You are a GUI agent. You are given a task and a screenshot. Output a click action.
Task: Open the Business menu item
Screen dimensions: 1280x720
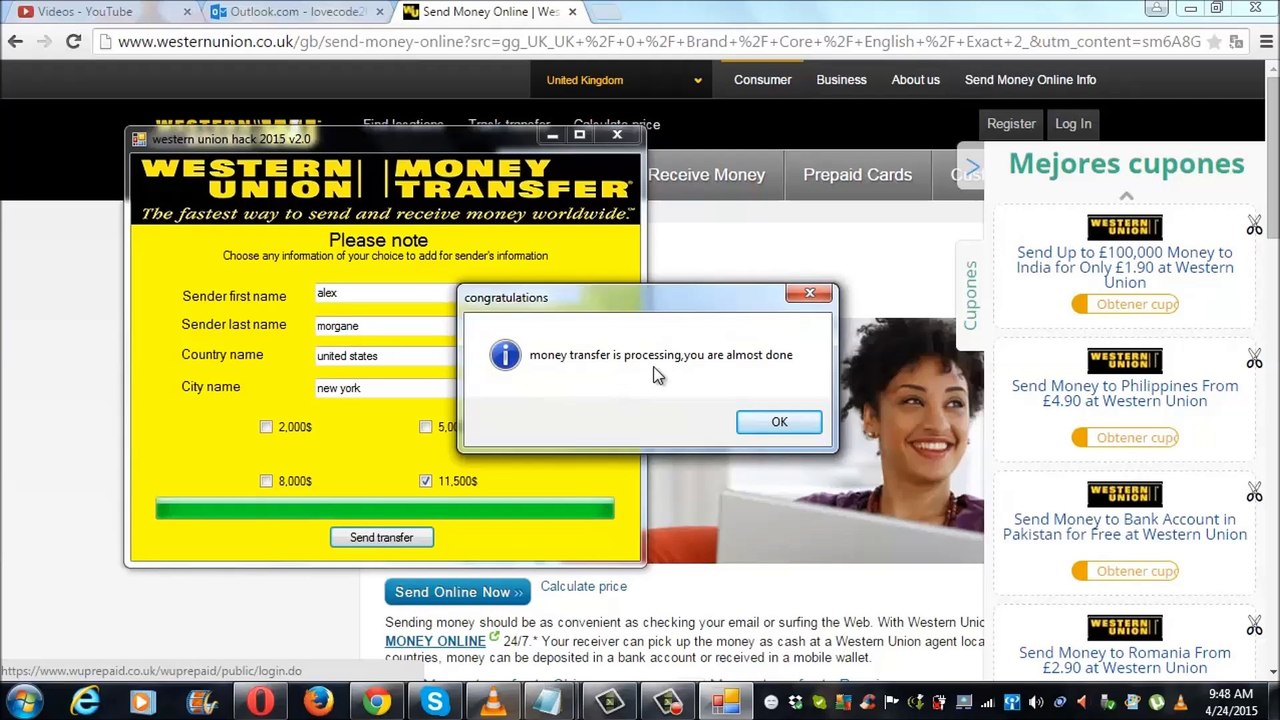pos(841,80)
